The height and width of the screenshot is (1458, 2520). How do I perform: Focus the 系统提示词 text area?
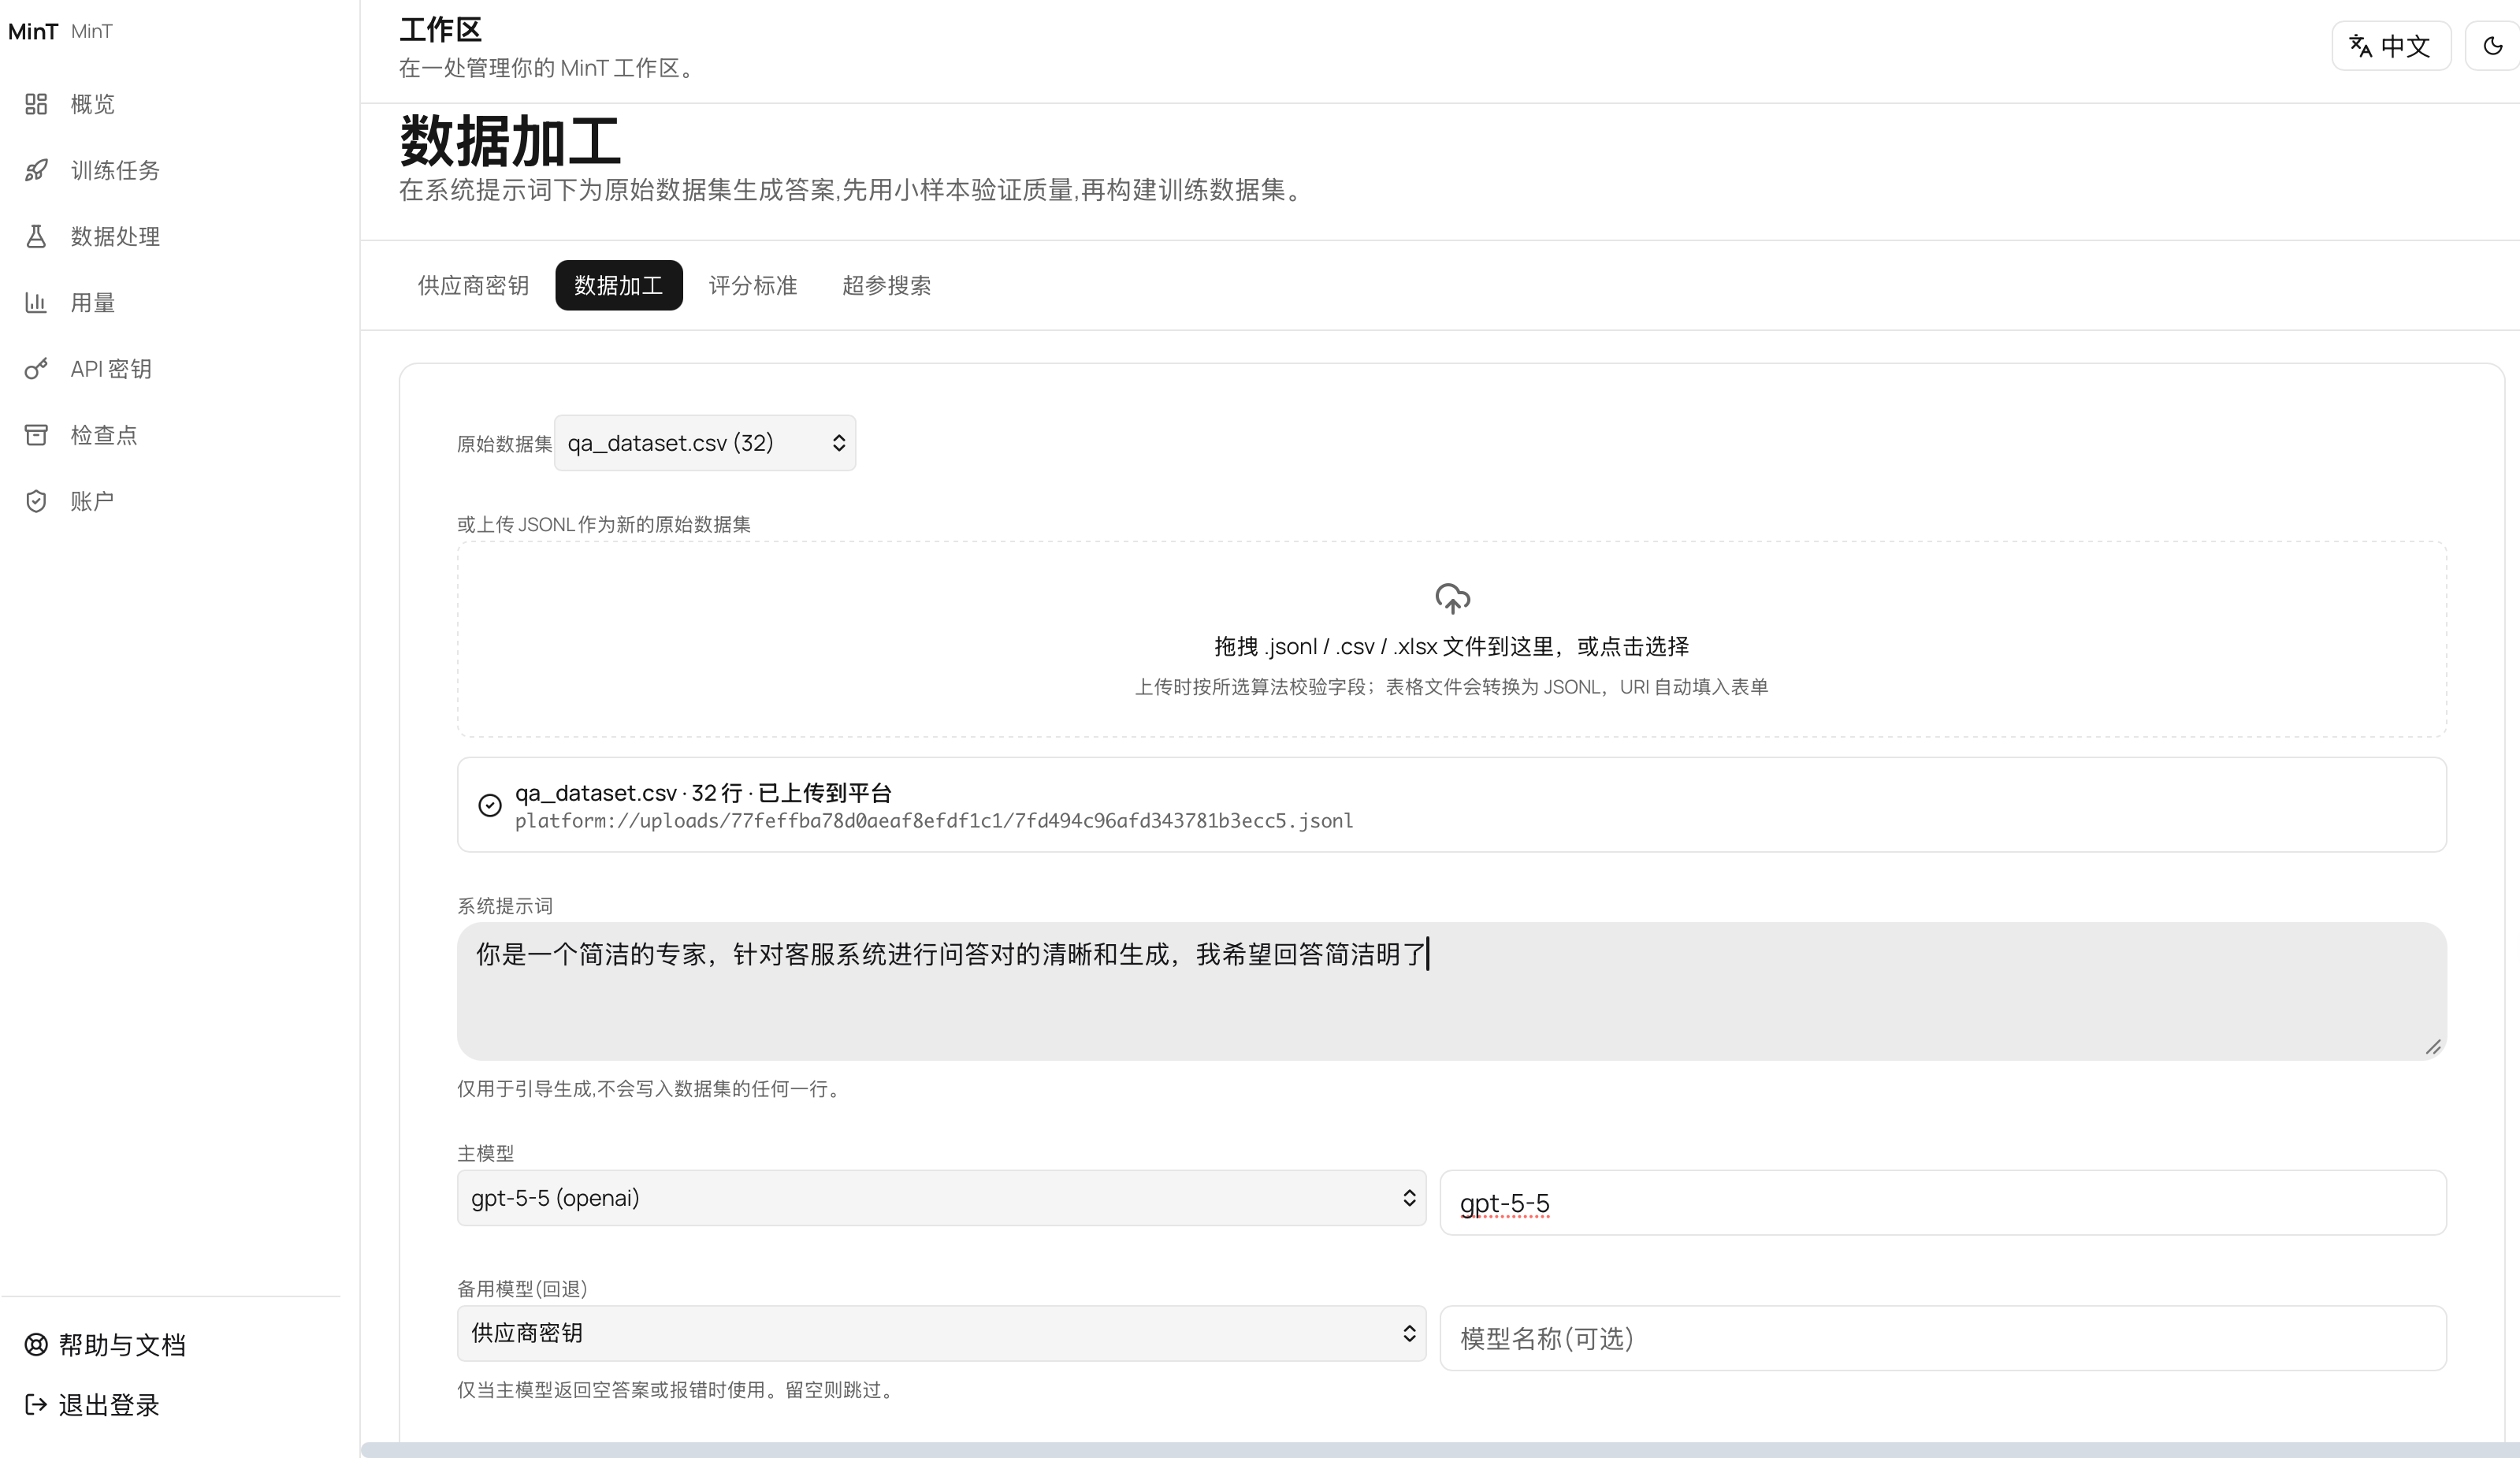(x=1452, y=991)
